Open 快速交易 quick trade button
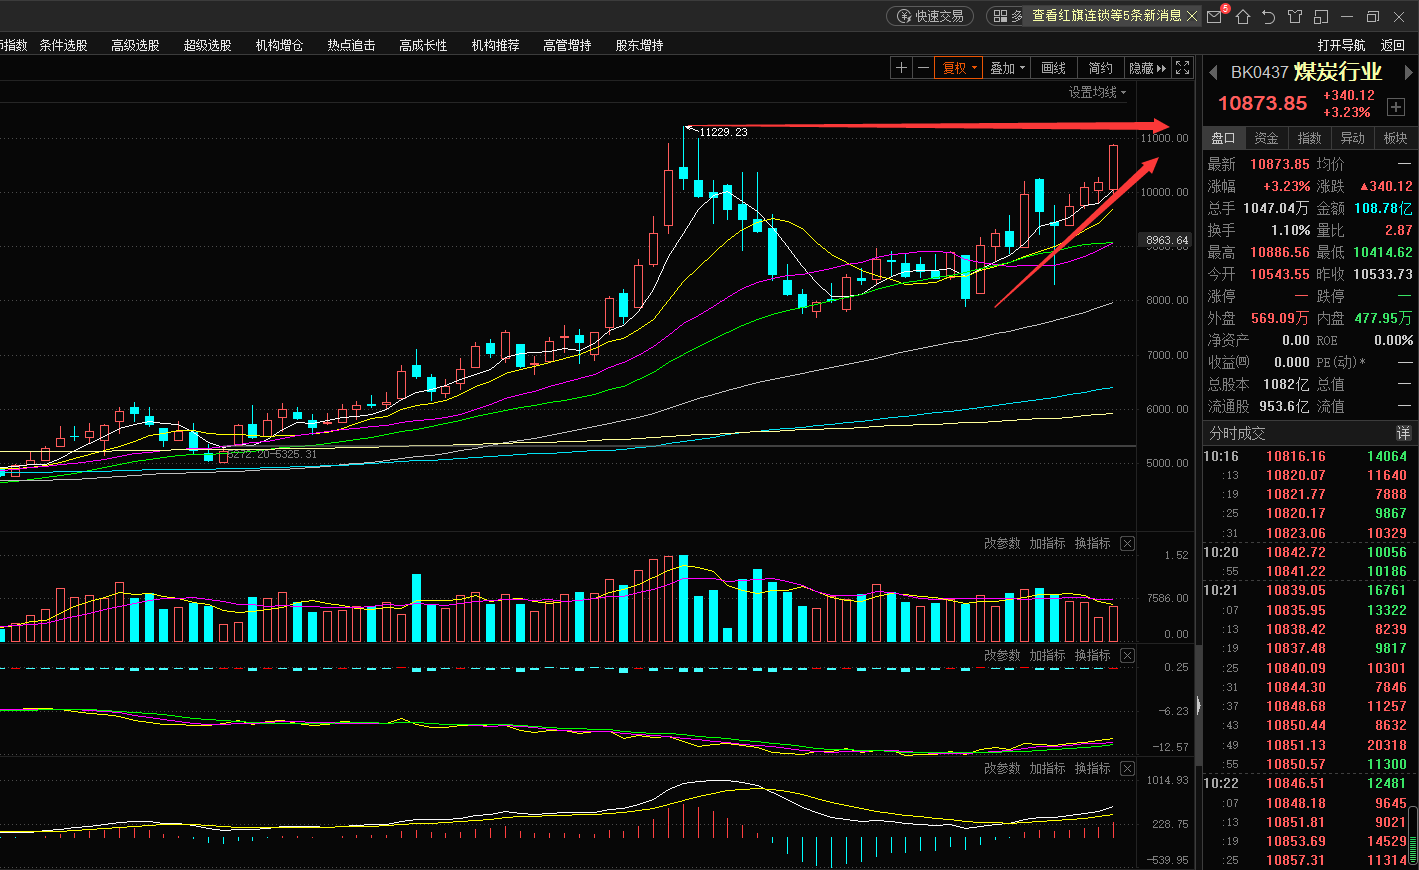Viewport: 1419px width, 870px height. [x=930, y=16]
